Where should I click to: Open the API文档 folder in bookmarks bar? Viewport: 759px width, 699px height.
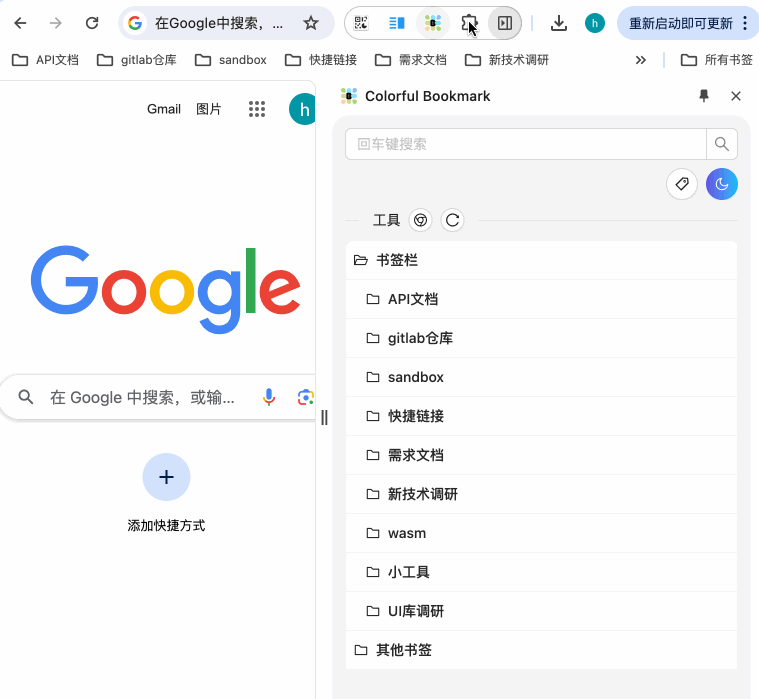[45, 60]
